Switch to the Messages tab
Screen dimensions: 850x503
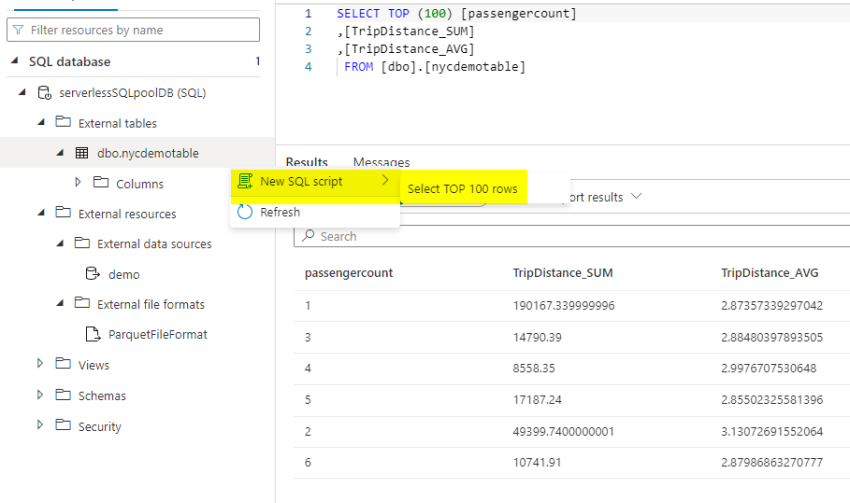(x=381, y=162)
